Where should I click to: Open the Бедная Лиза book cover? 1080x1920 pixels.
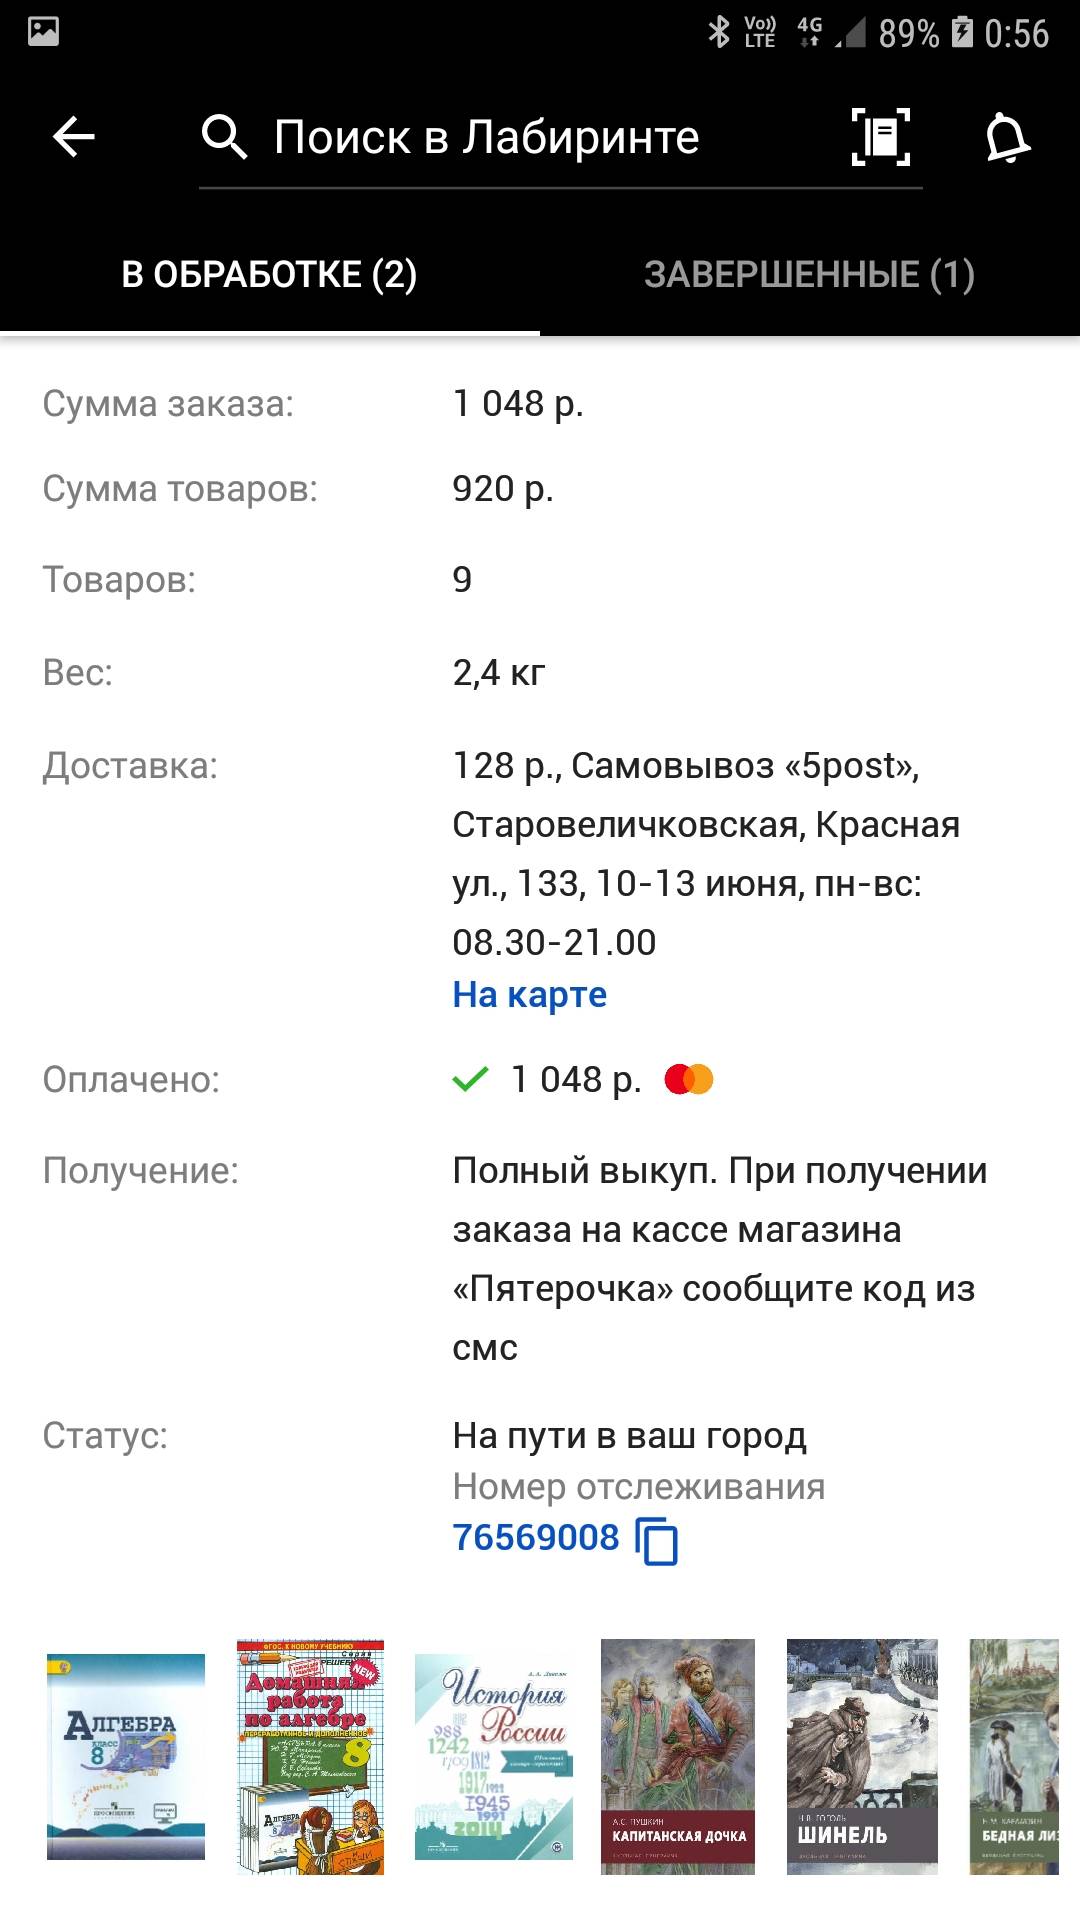(1014, 1756)
